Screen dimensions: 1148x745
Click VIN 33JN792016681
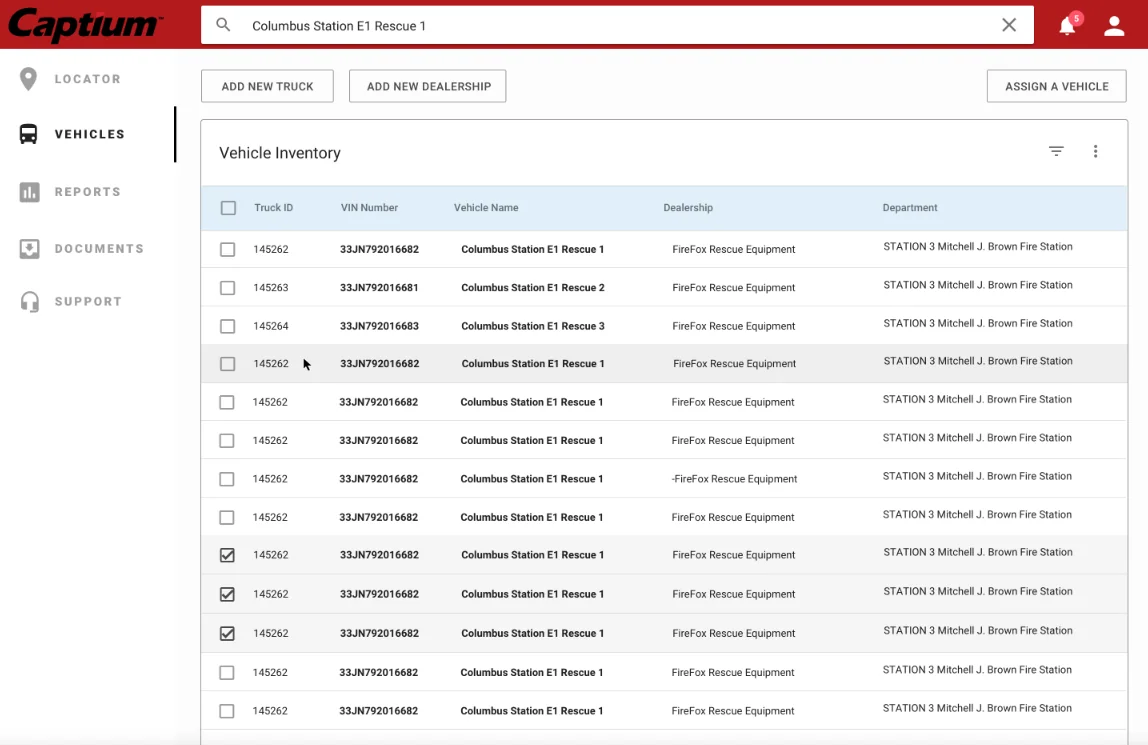[x=379, y=288]
